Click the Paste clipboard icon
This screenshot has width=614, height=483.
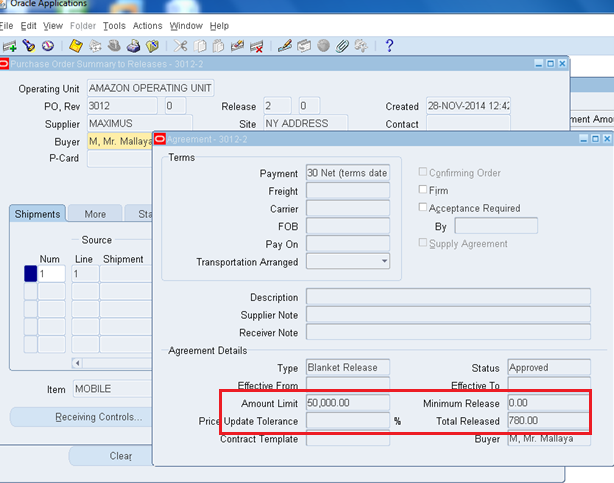[x=218, y=46]
